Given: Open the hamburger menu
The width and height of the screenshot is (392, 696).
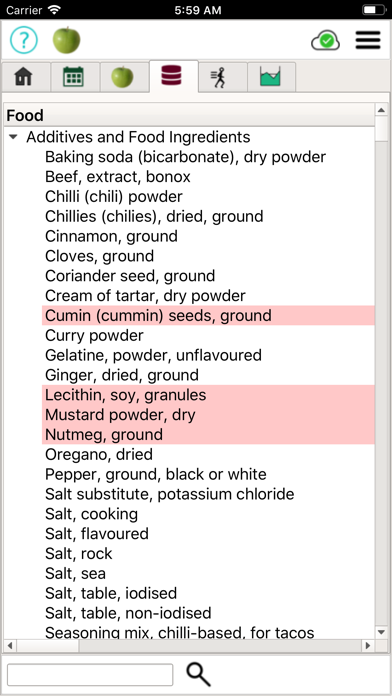Looking at the screenshot, I should pos(368,40).
